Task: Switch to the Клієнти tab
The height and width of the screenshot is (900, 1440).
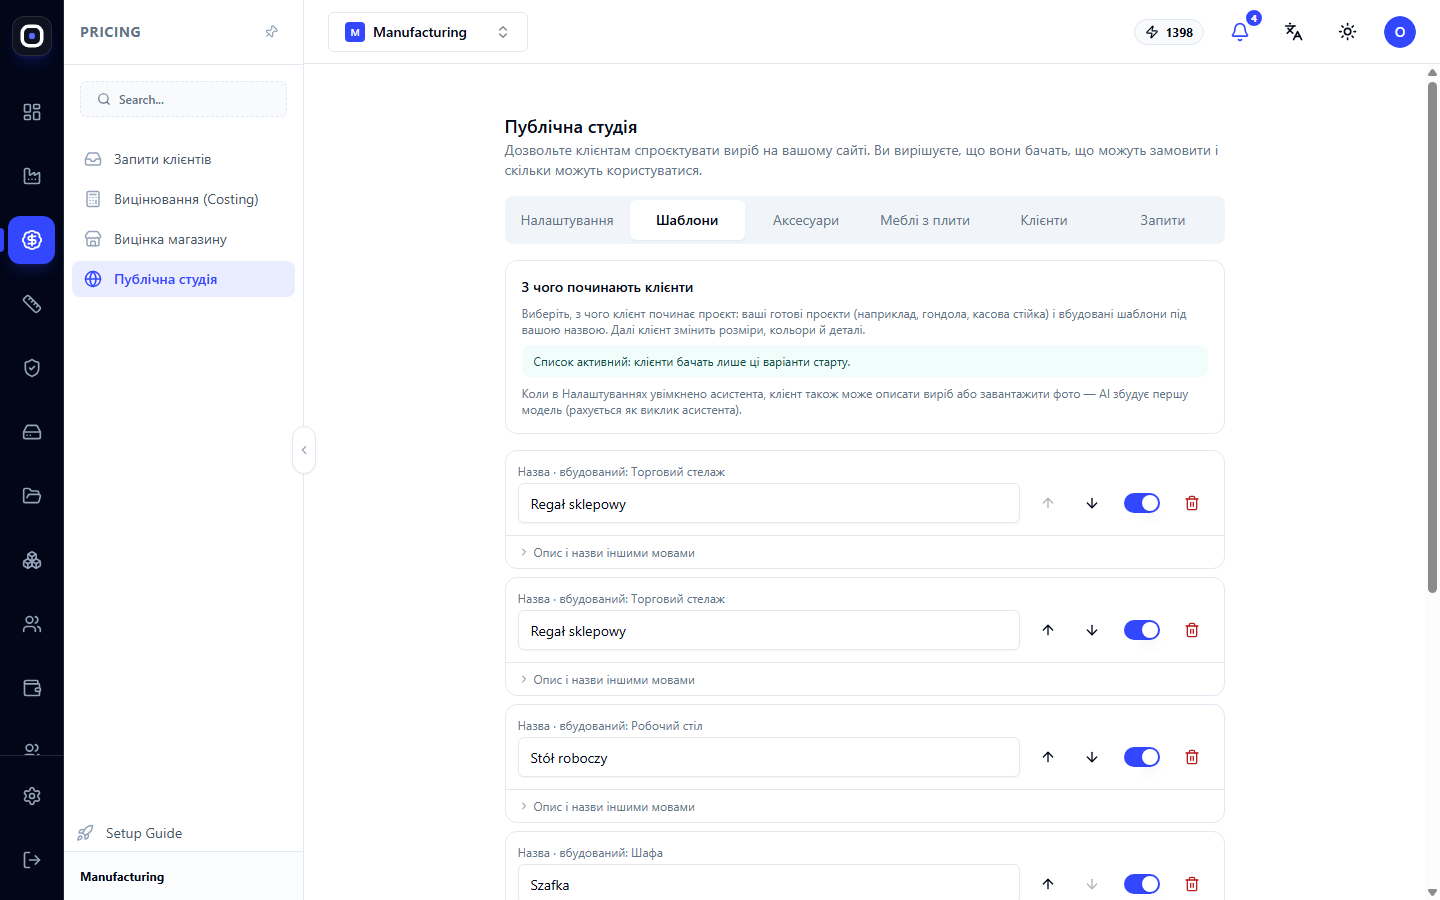Action: pos(1044,220)
